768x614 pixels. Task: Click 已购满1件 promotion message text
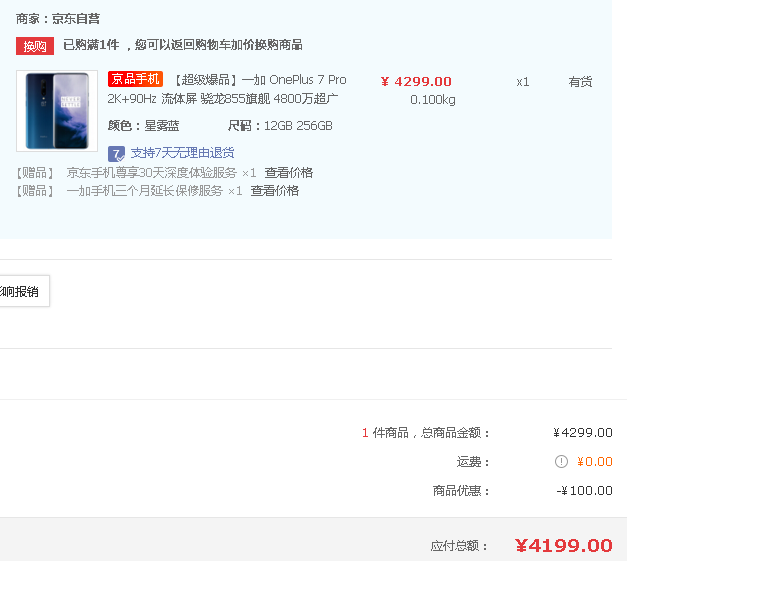click(x=183, y=45)
